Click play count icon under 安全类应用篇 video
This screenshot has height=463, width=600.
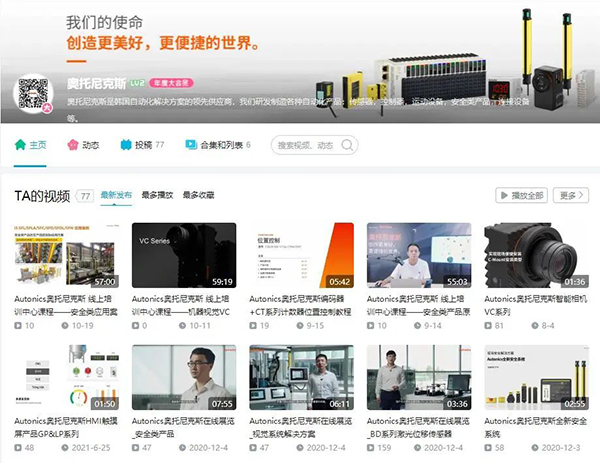[18, 326]
